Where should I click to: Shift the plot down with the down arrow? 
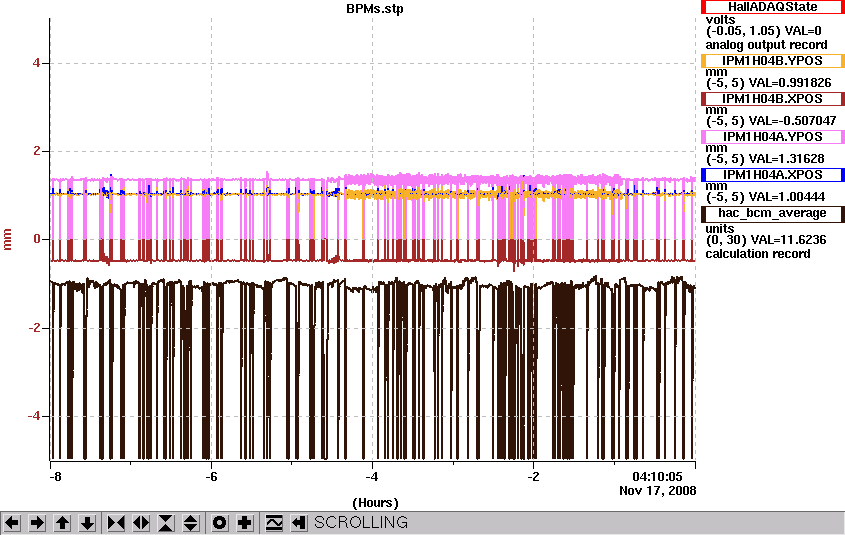(x=87, y=523)
